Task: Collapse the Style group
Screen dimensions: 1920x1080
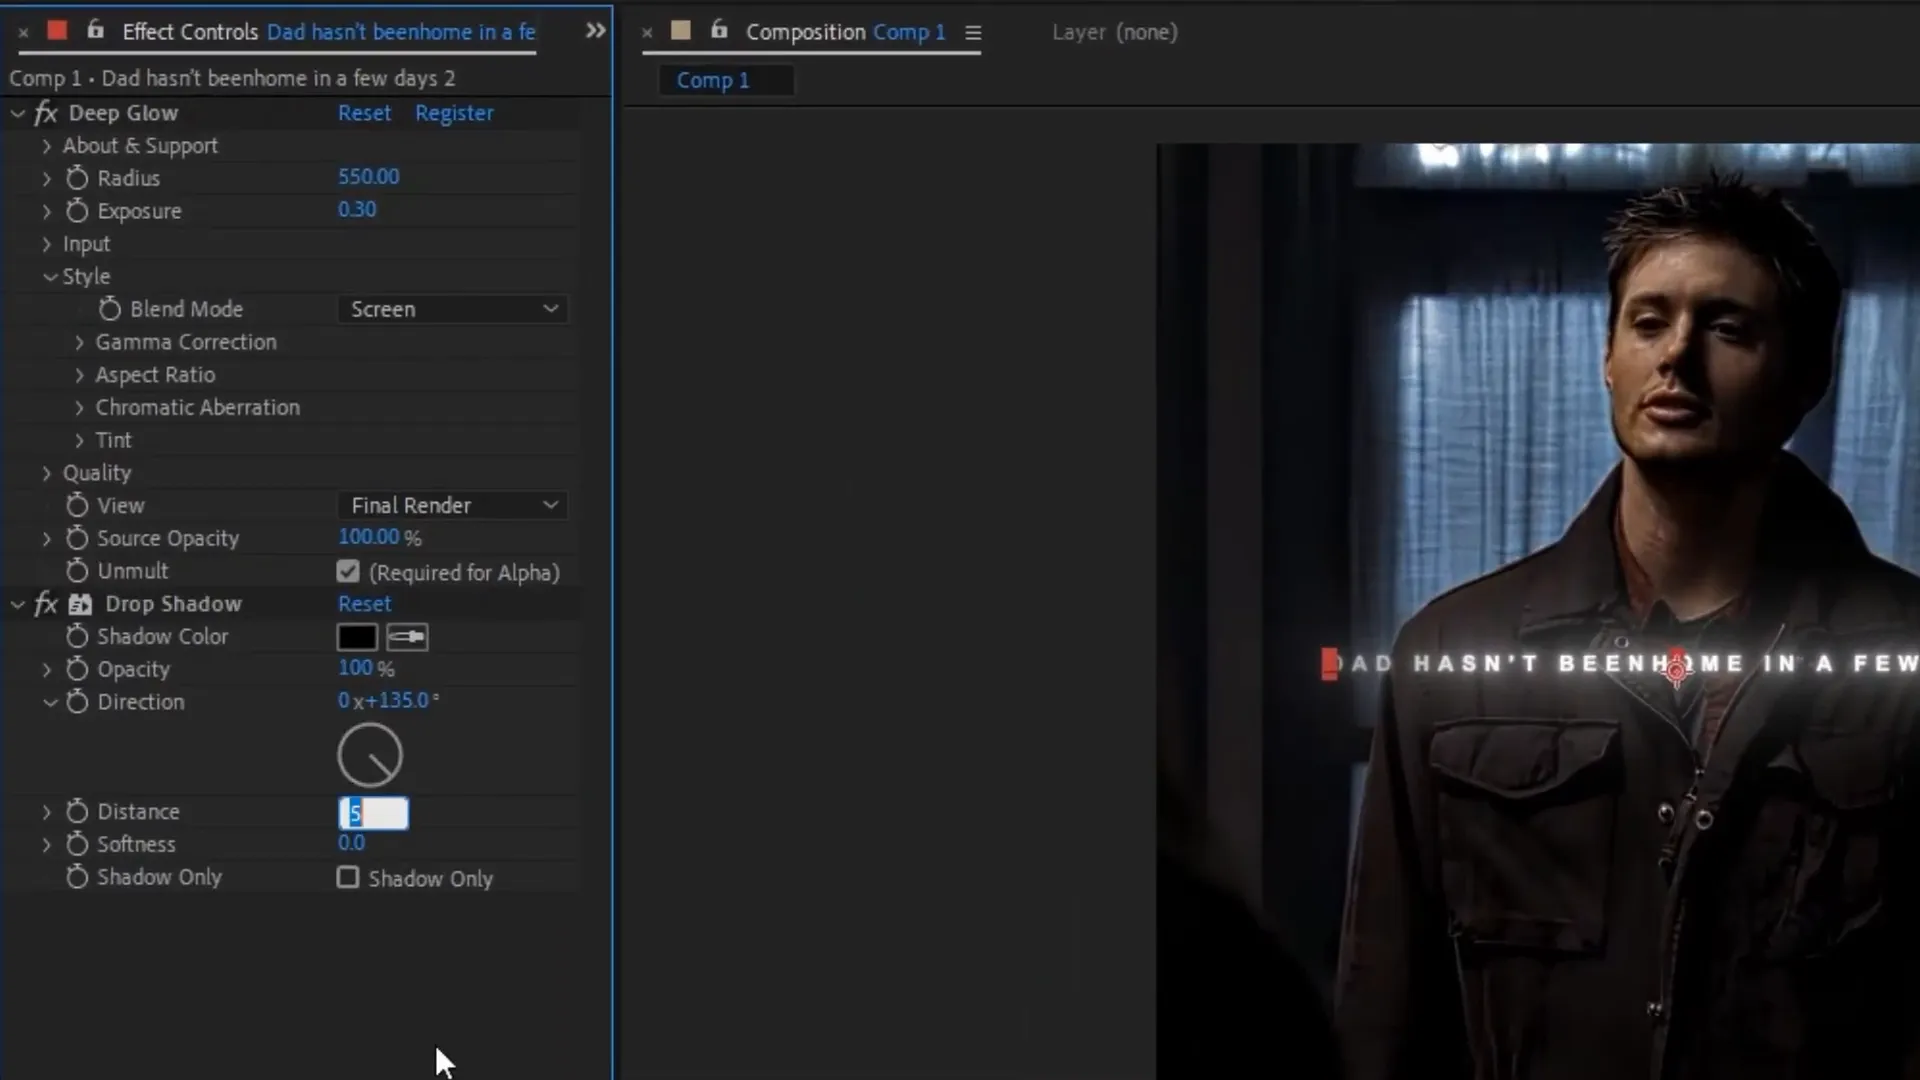Action: coord(50,277)
